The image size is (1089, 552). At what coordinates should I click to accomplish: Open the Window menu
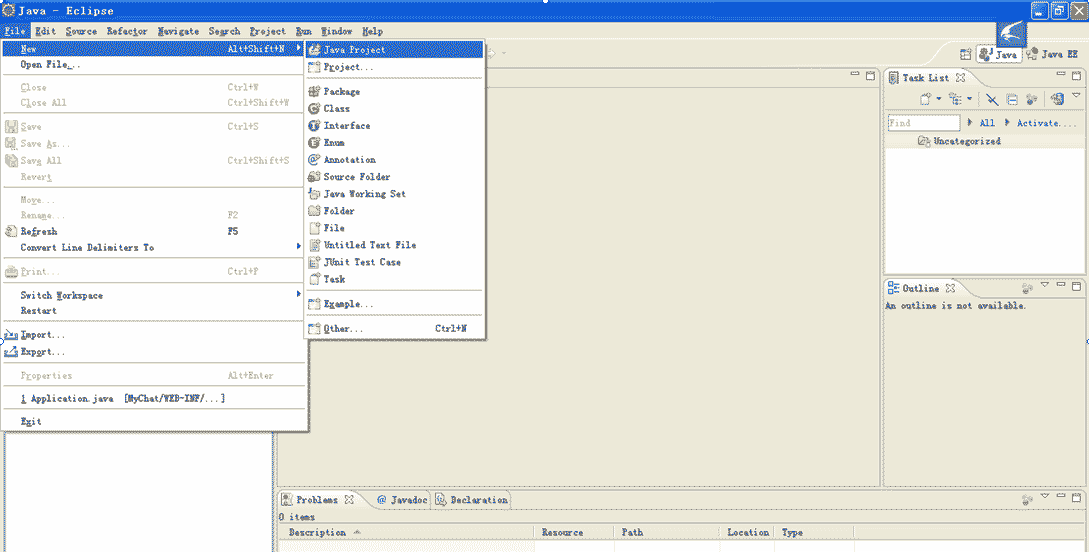pyautogui.click(x=336, y=31)
